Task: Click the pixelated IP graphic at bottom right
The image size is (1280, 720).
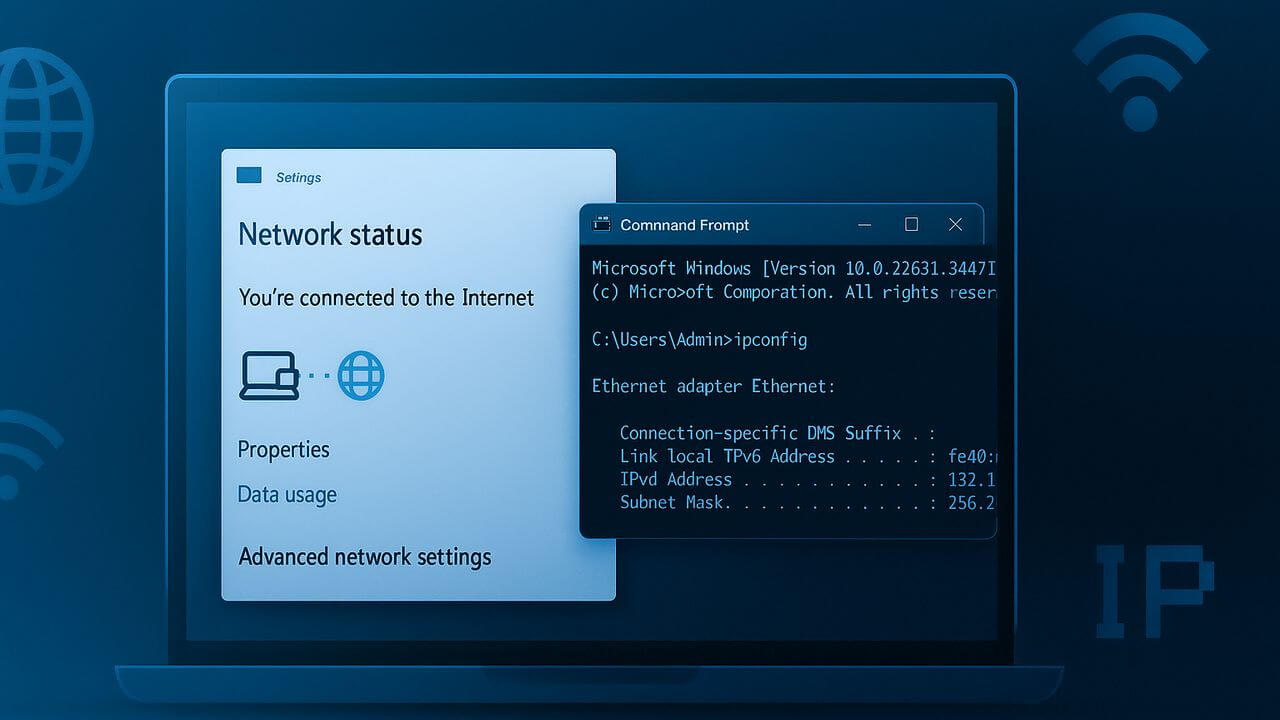Action: pos(1154,591)
